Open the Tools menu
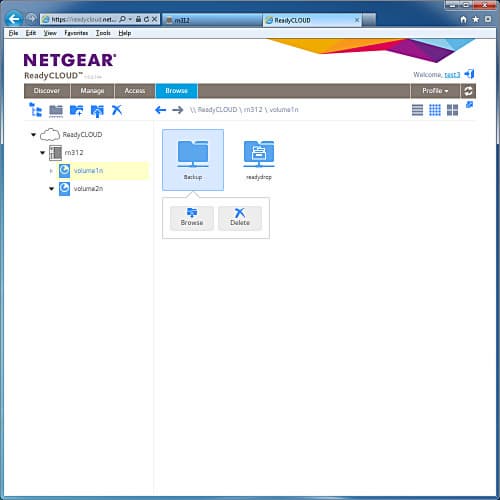Screen dimensions: 500x500 coord(103,33)
